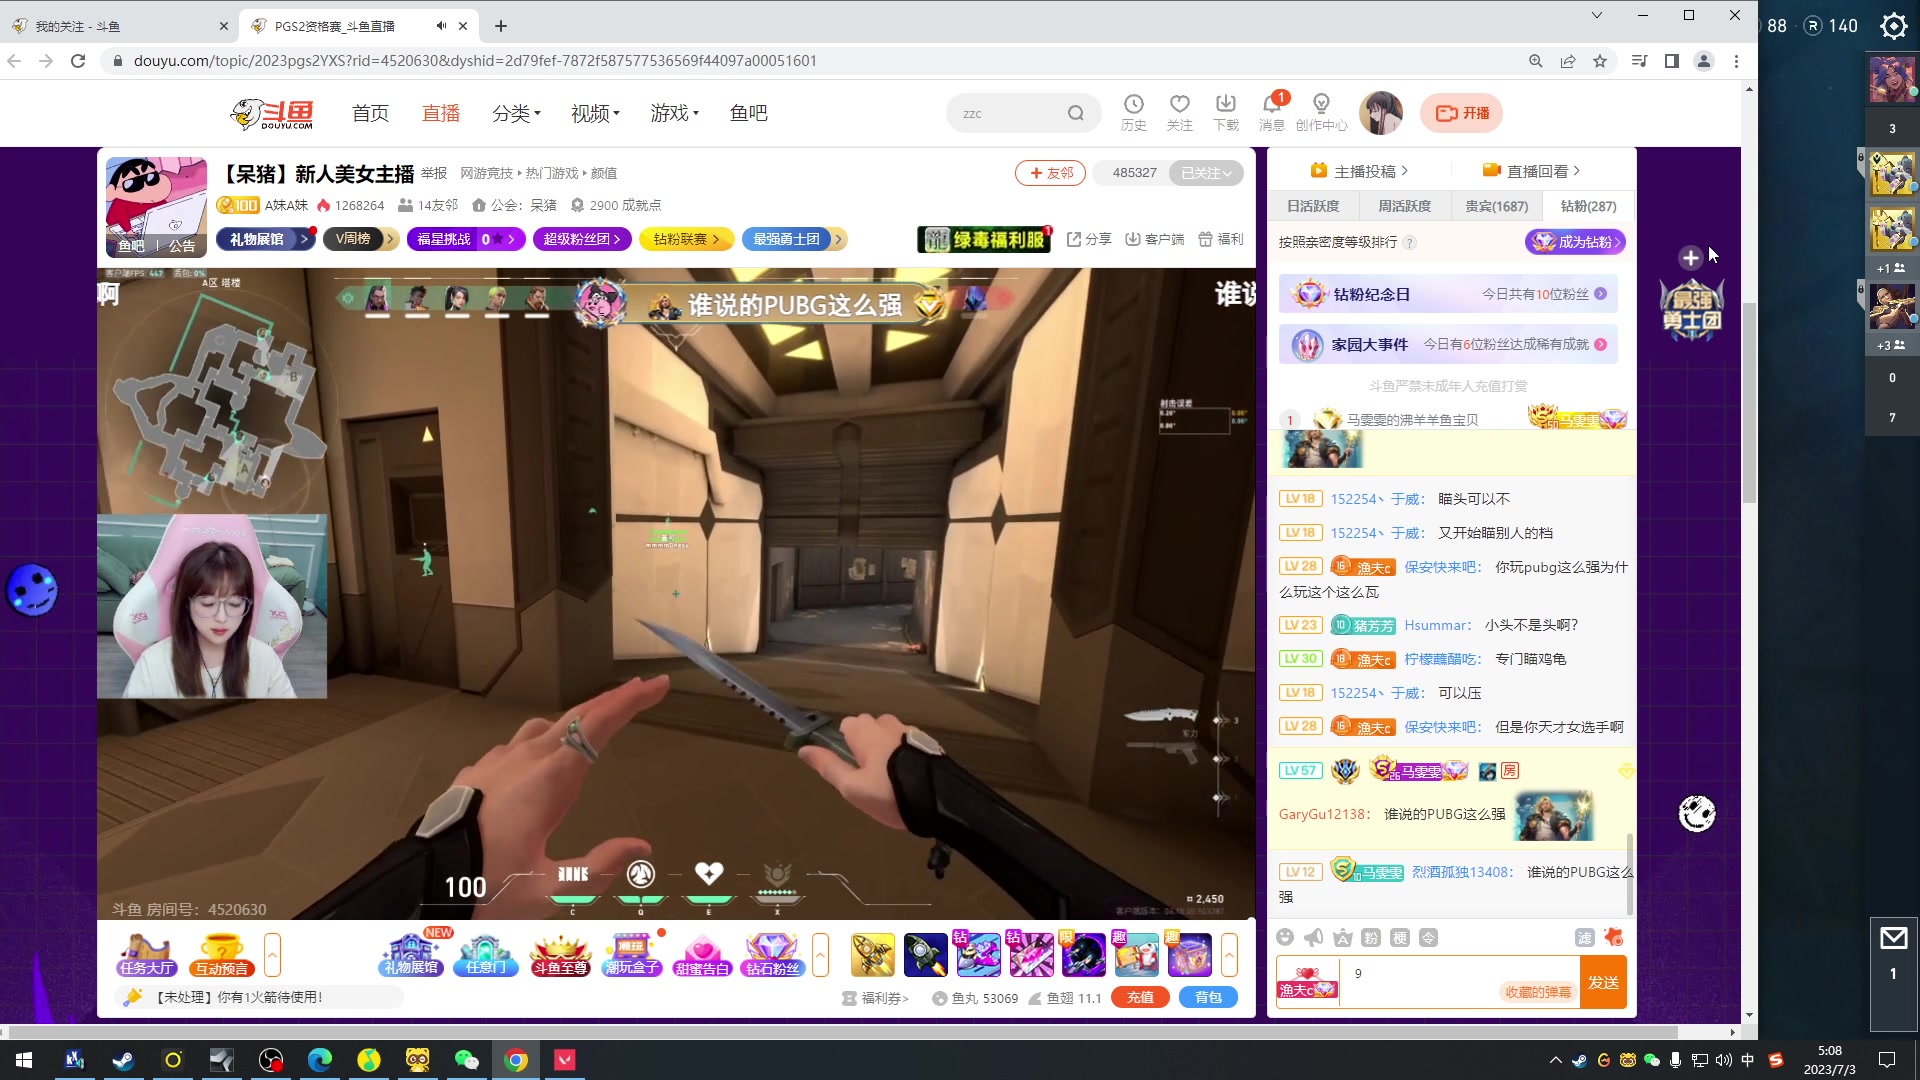The height and width of the screenshot is (1080, 1920).
Task: Select the dark green rocket gift
Action: click(925, 955)
